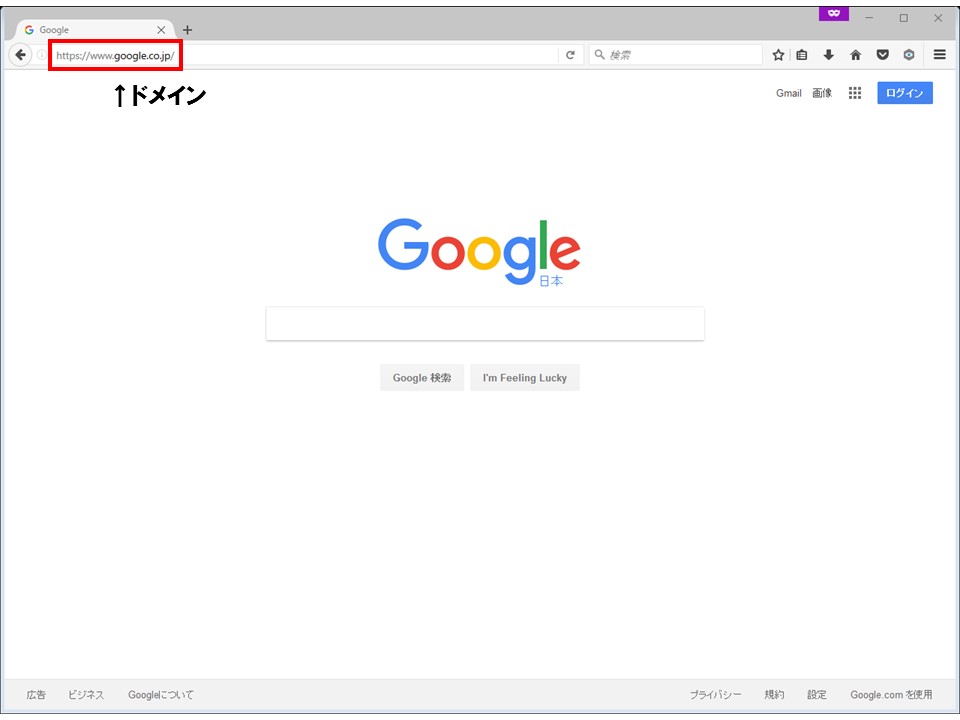Click the site info icon beside the URL
The width and height of the screenshot is (960, 720).
tap(41, 55)
